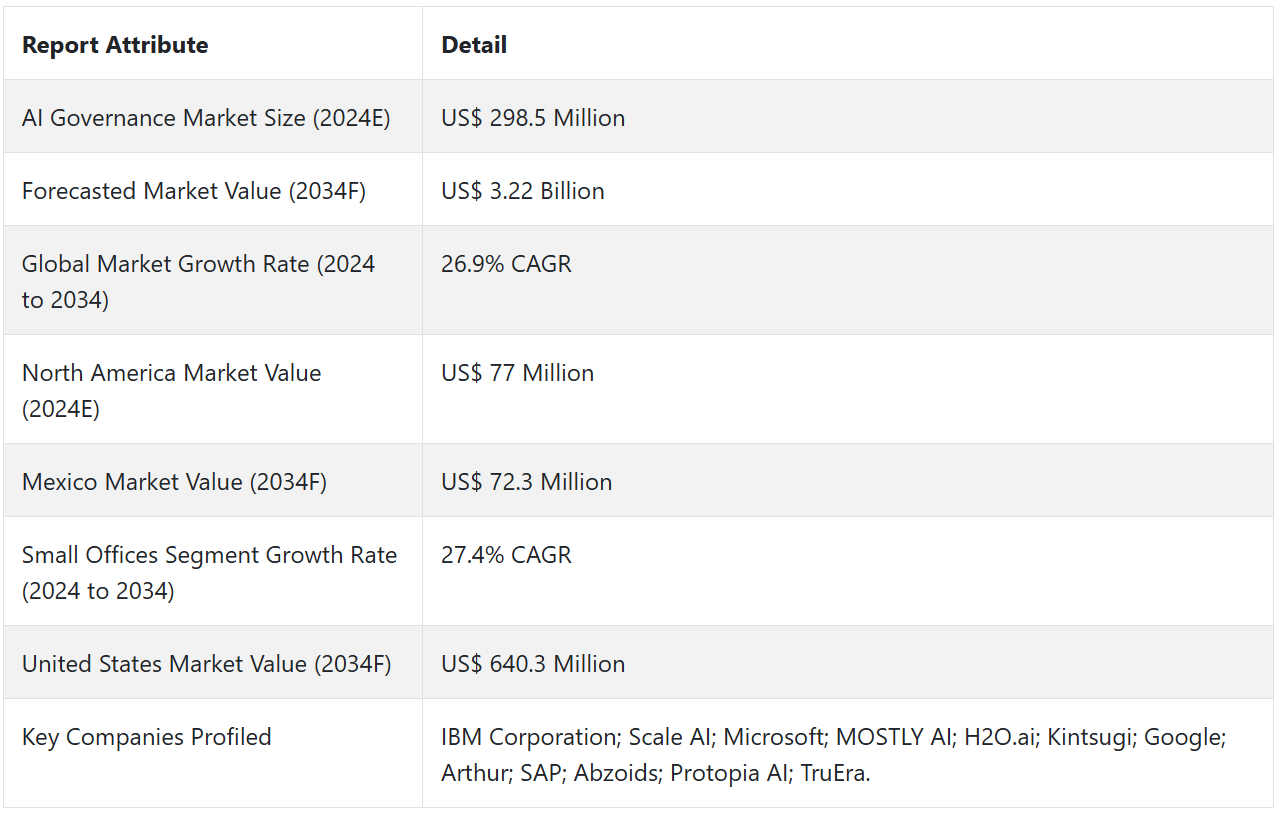Image resolution: width=1283 pixels, height=819 pixels.
Task: Click the "26.9% CAGR" value
Action: pos(506,264)
